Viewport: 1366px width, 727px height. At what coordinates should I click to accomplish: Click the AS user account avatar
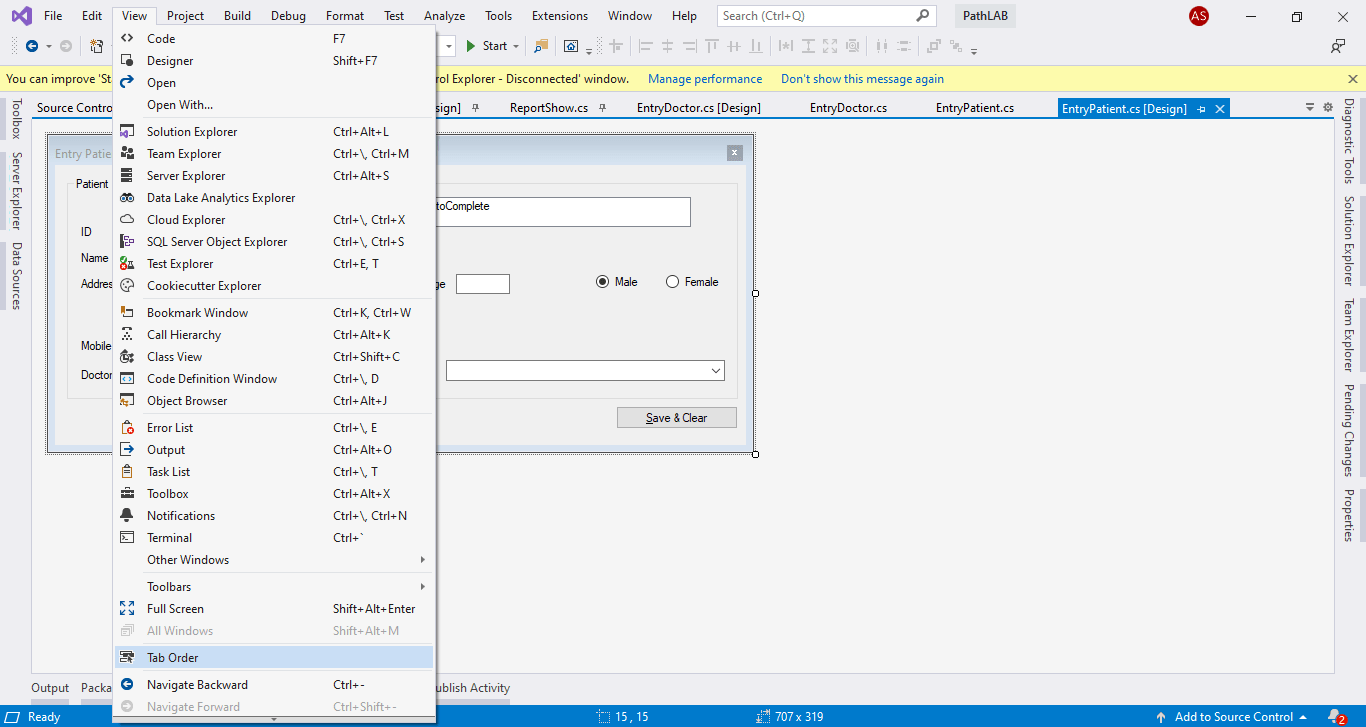pyautogui.click(x=1198, y=16)
